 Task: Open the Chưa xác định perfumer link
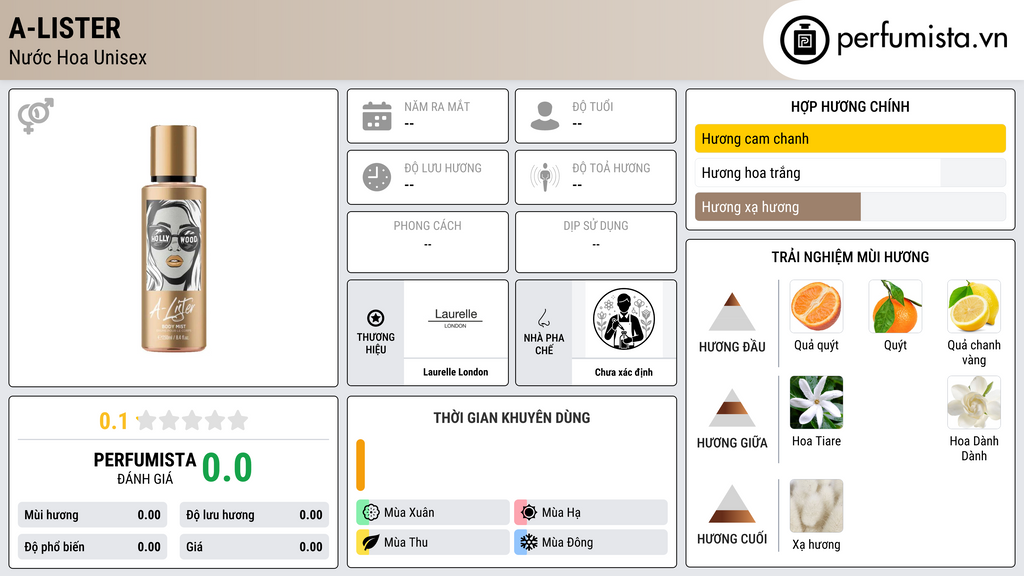tap(624, 372)
